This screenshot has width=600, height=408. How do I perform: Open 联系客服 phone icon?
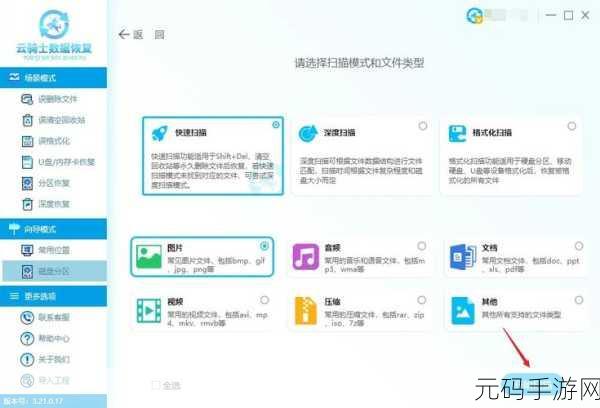pos(27,318)
